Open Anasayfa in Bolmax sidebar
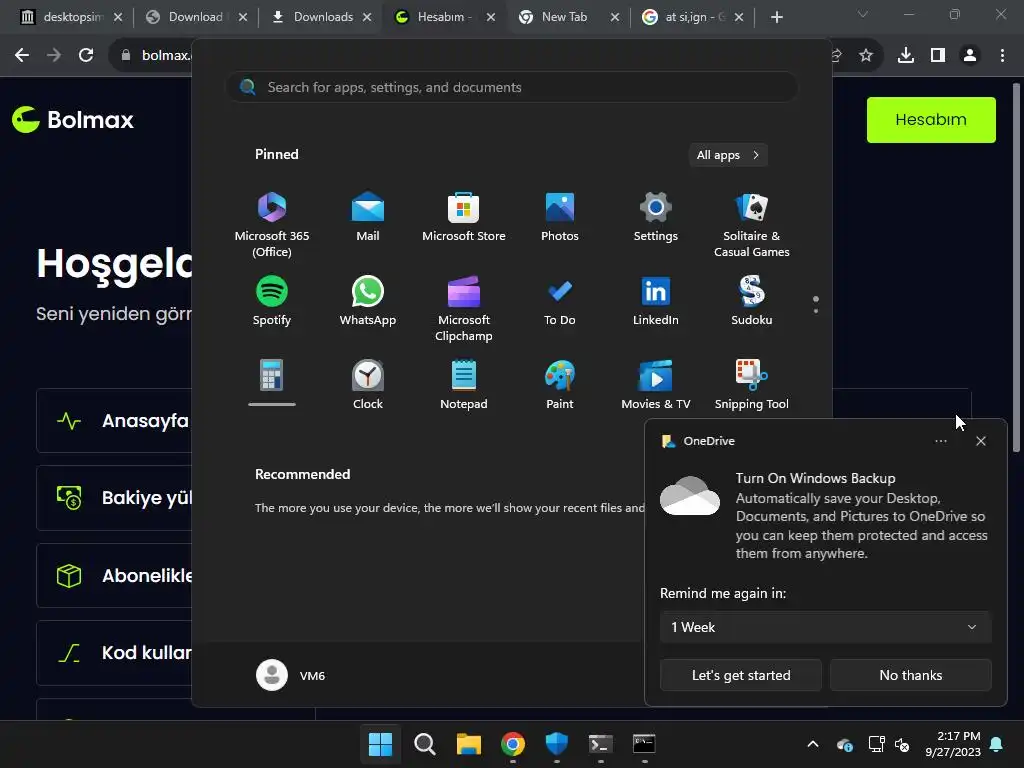Screen dimensions: 1024x768 coord(114,421)
